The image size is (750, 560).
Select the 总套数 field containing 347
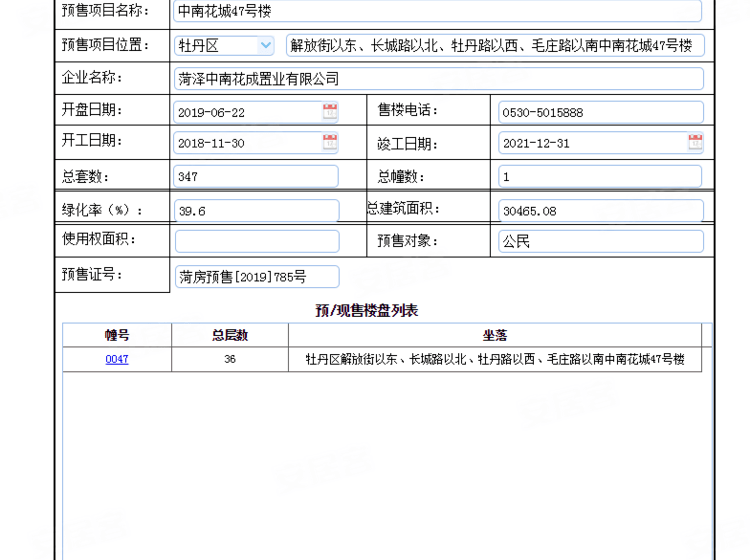pos(256,177)
